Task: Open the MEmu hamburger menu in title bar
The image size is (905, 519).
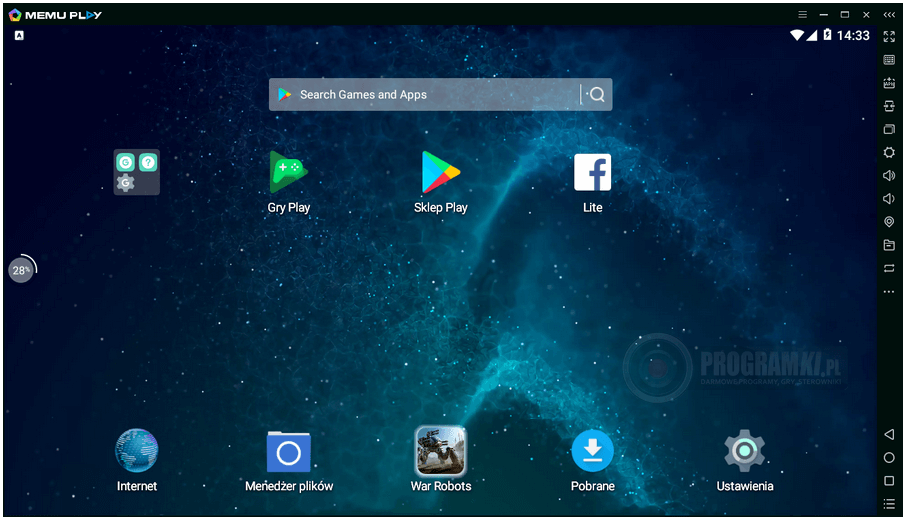Action: tap(802, 14)
